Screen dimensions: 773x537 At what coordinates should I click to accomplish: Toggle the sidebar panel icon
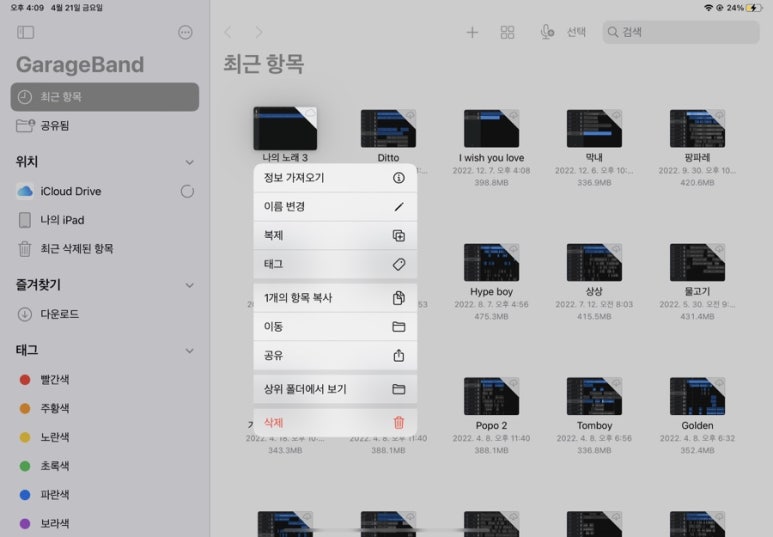26,33
